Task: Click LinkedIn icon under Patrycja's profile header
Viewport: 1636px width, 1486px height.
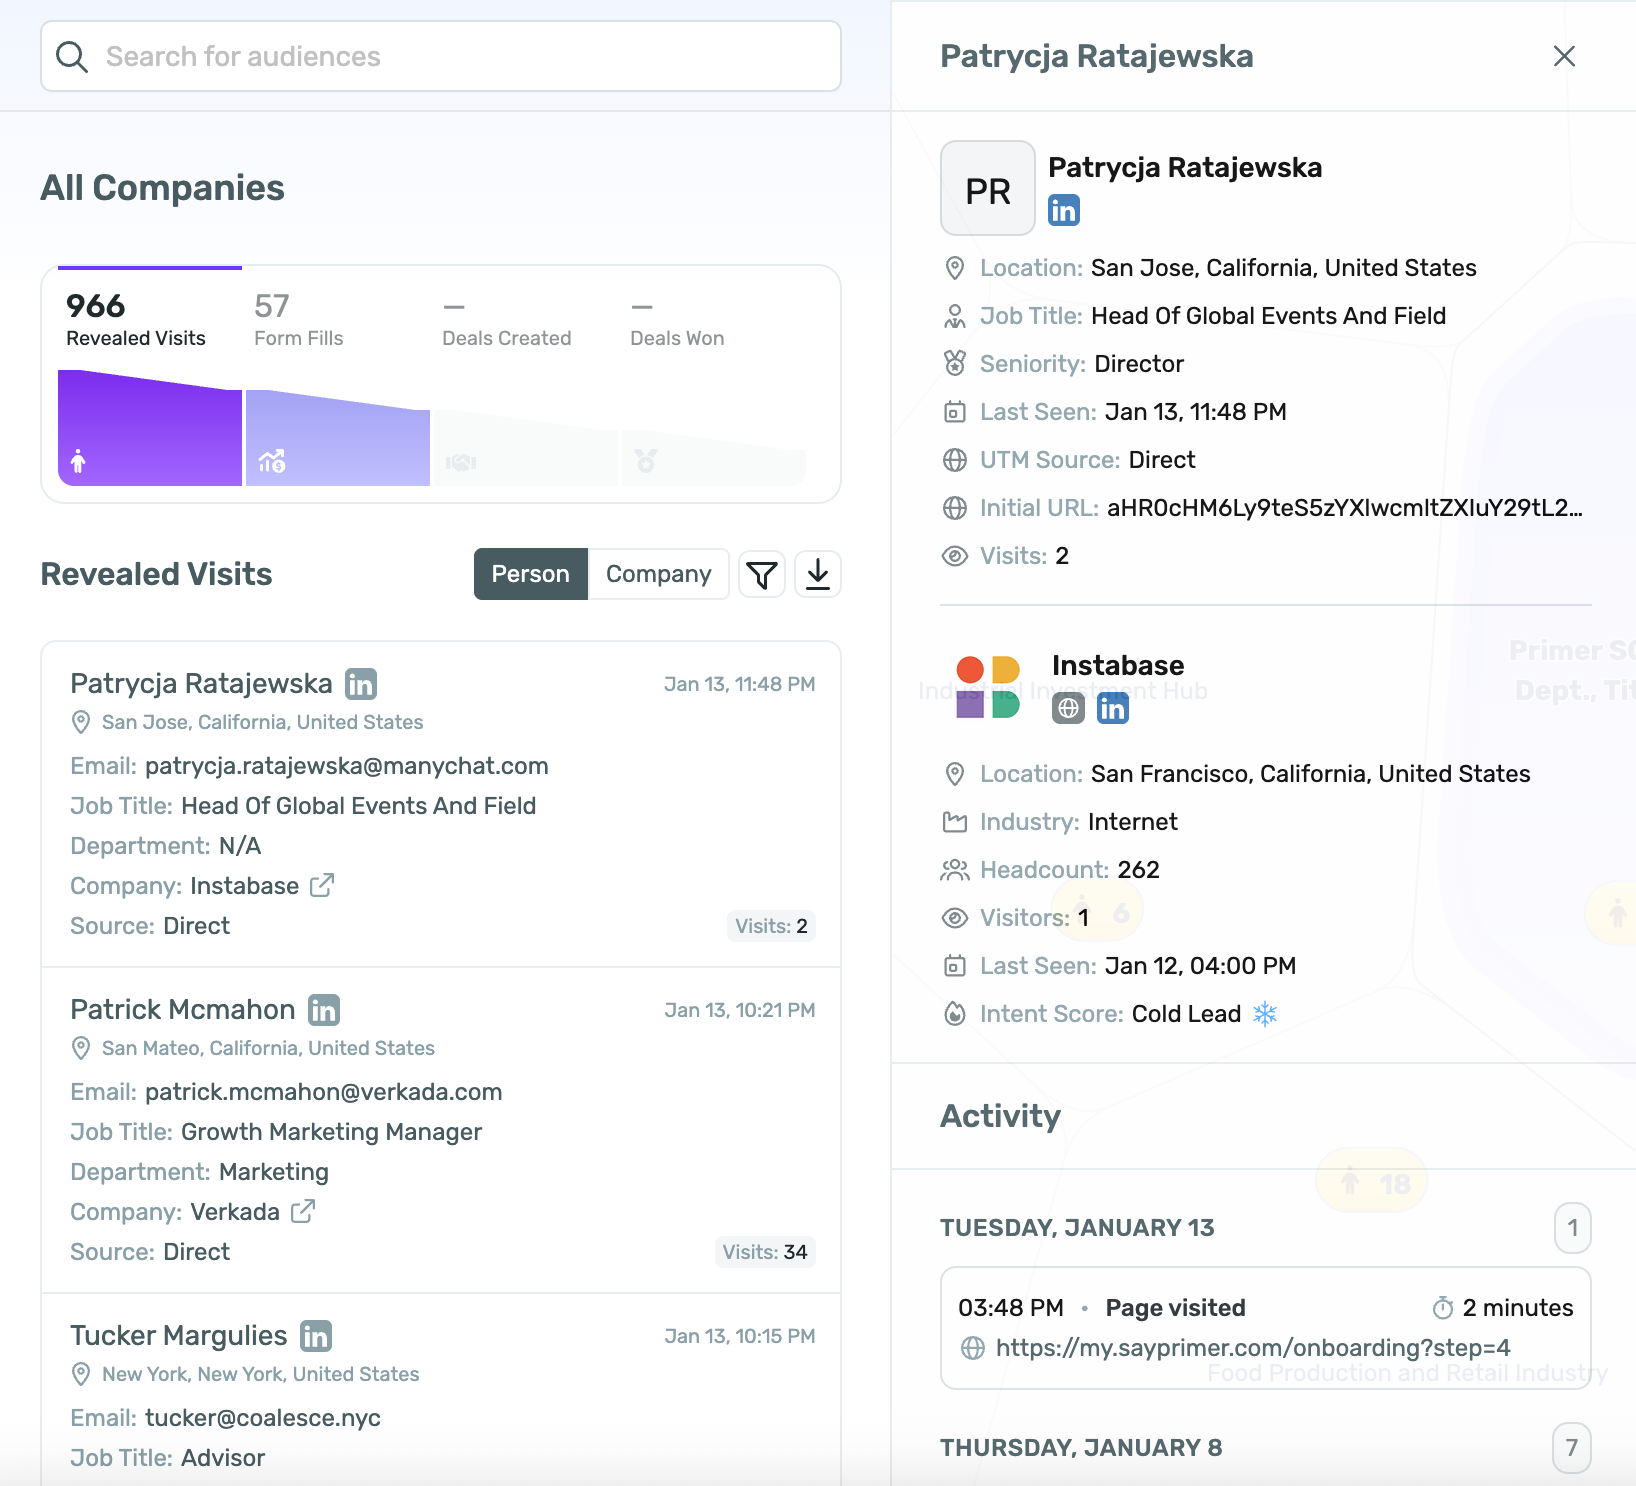Action: 1064,211
